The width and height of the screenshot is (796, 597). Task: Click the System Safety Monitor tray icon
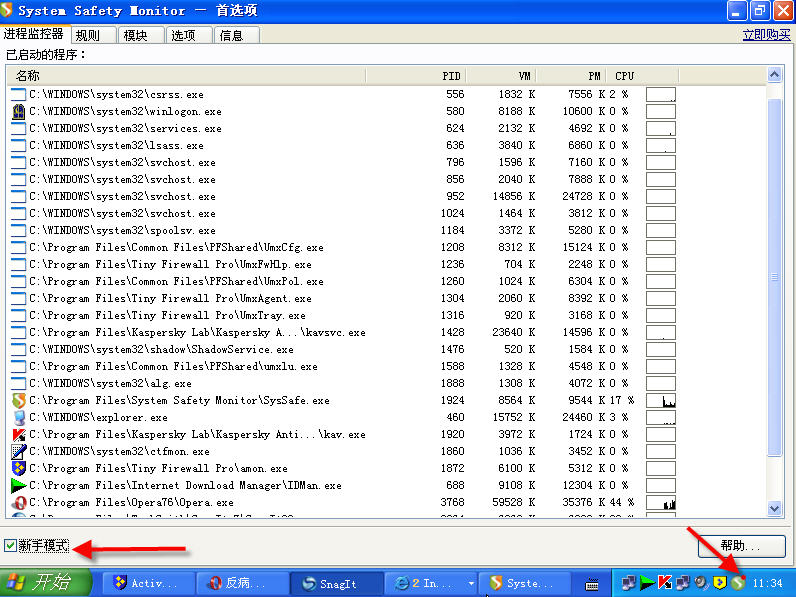click(738, 583)
